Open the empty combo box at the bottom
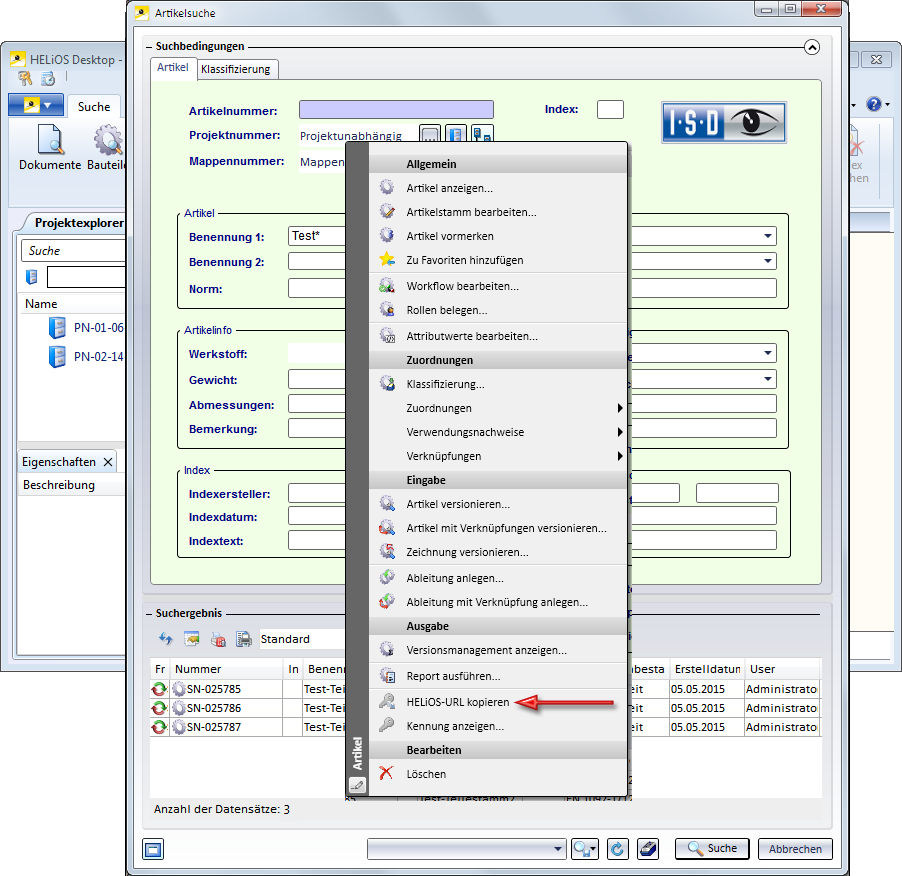 467,849
